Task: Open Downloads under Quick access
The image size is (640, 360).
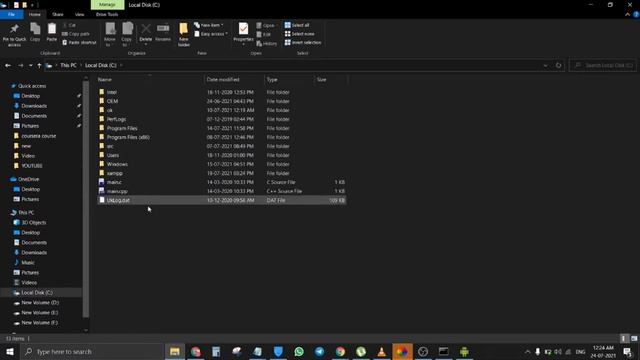Action: pyautogui.click(x=34, y=106)
